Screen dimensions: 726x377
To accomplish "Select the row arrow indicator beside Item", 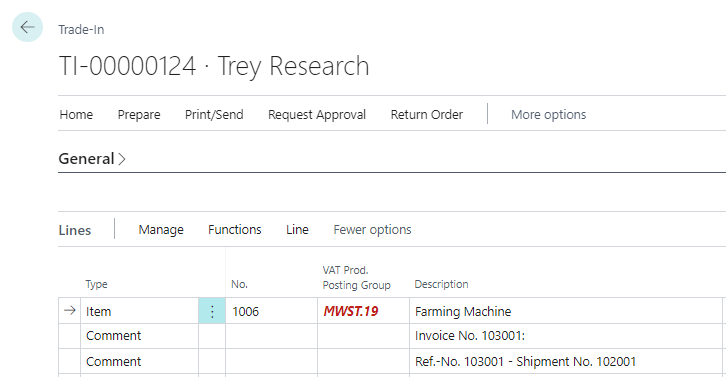I will 69,310.
